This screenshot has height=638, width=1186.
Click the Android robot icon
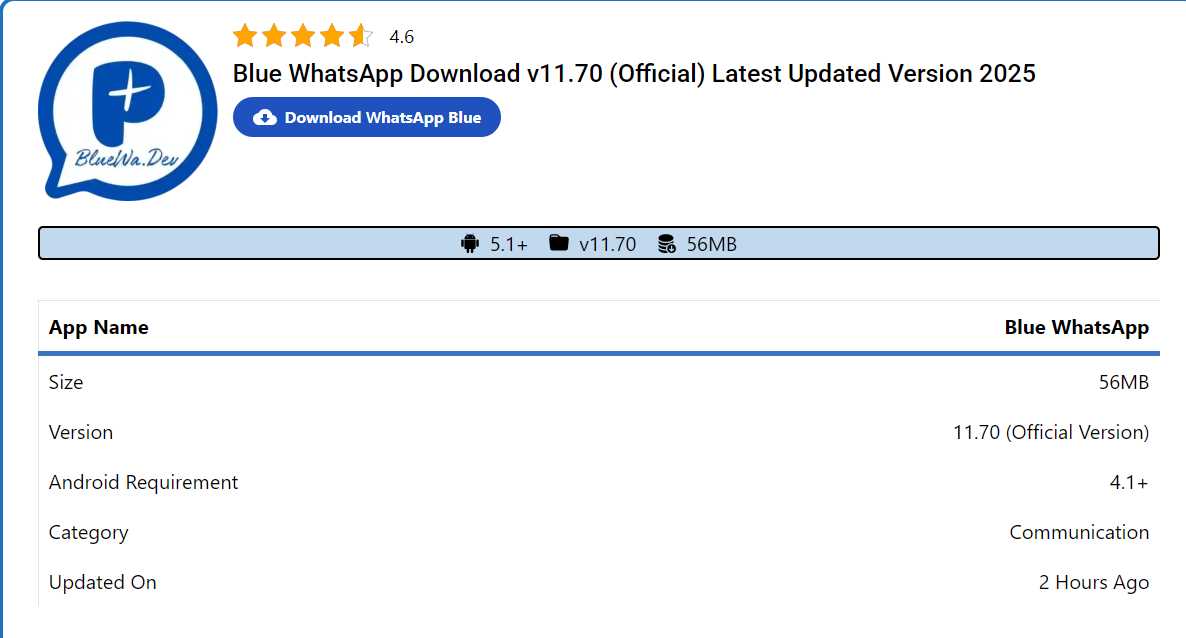[470, 244]
